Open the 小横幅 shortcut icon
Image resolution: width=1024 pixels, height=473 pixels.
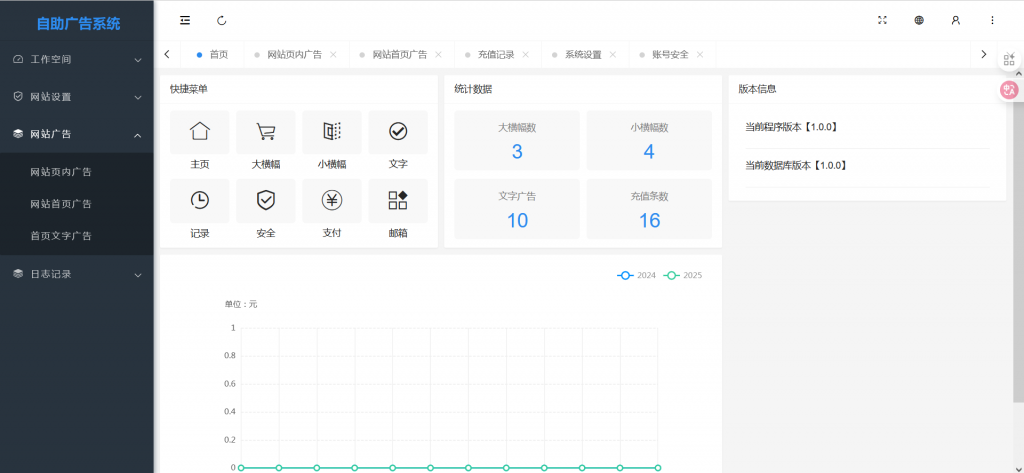point(332,131)
